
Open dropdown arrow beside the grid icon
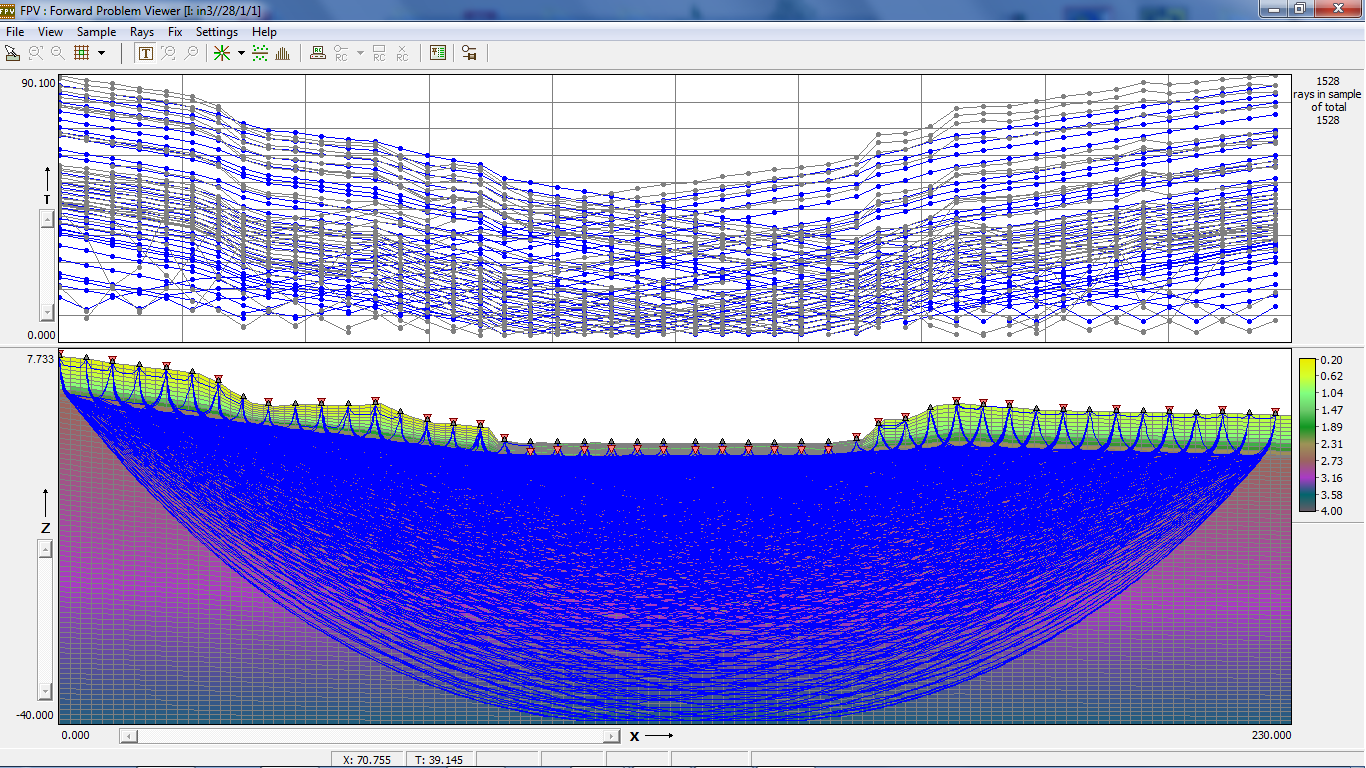[101, 53]
